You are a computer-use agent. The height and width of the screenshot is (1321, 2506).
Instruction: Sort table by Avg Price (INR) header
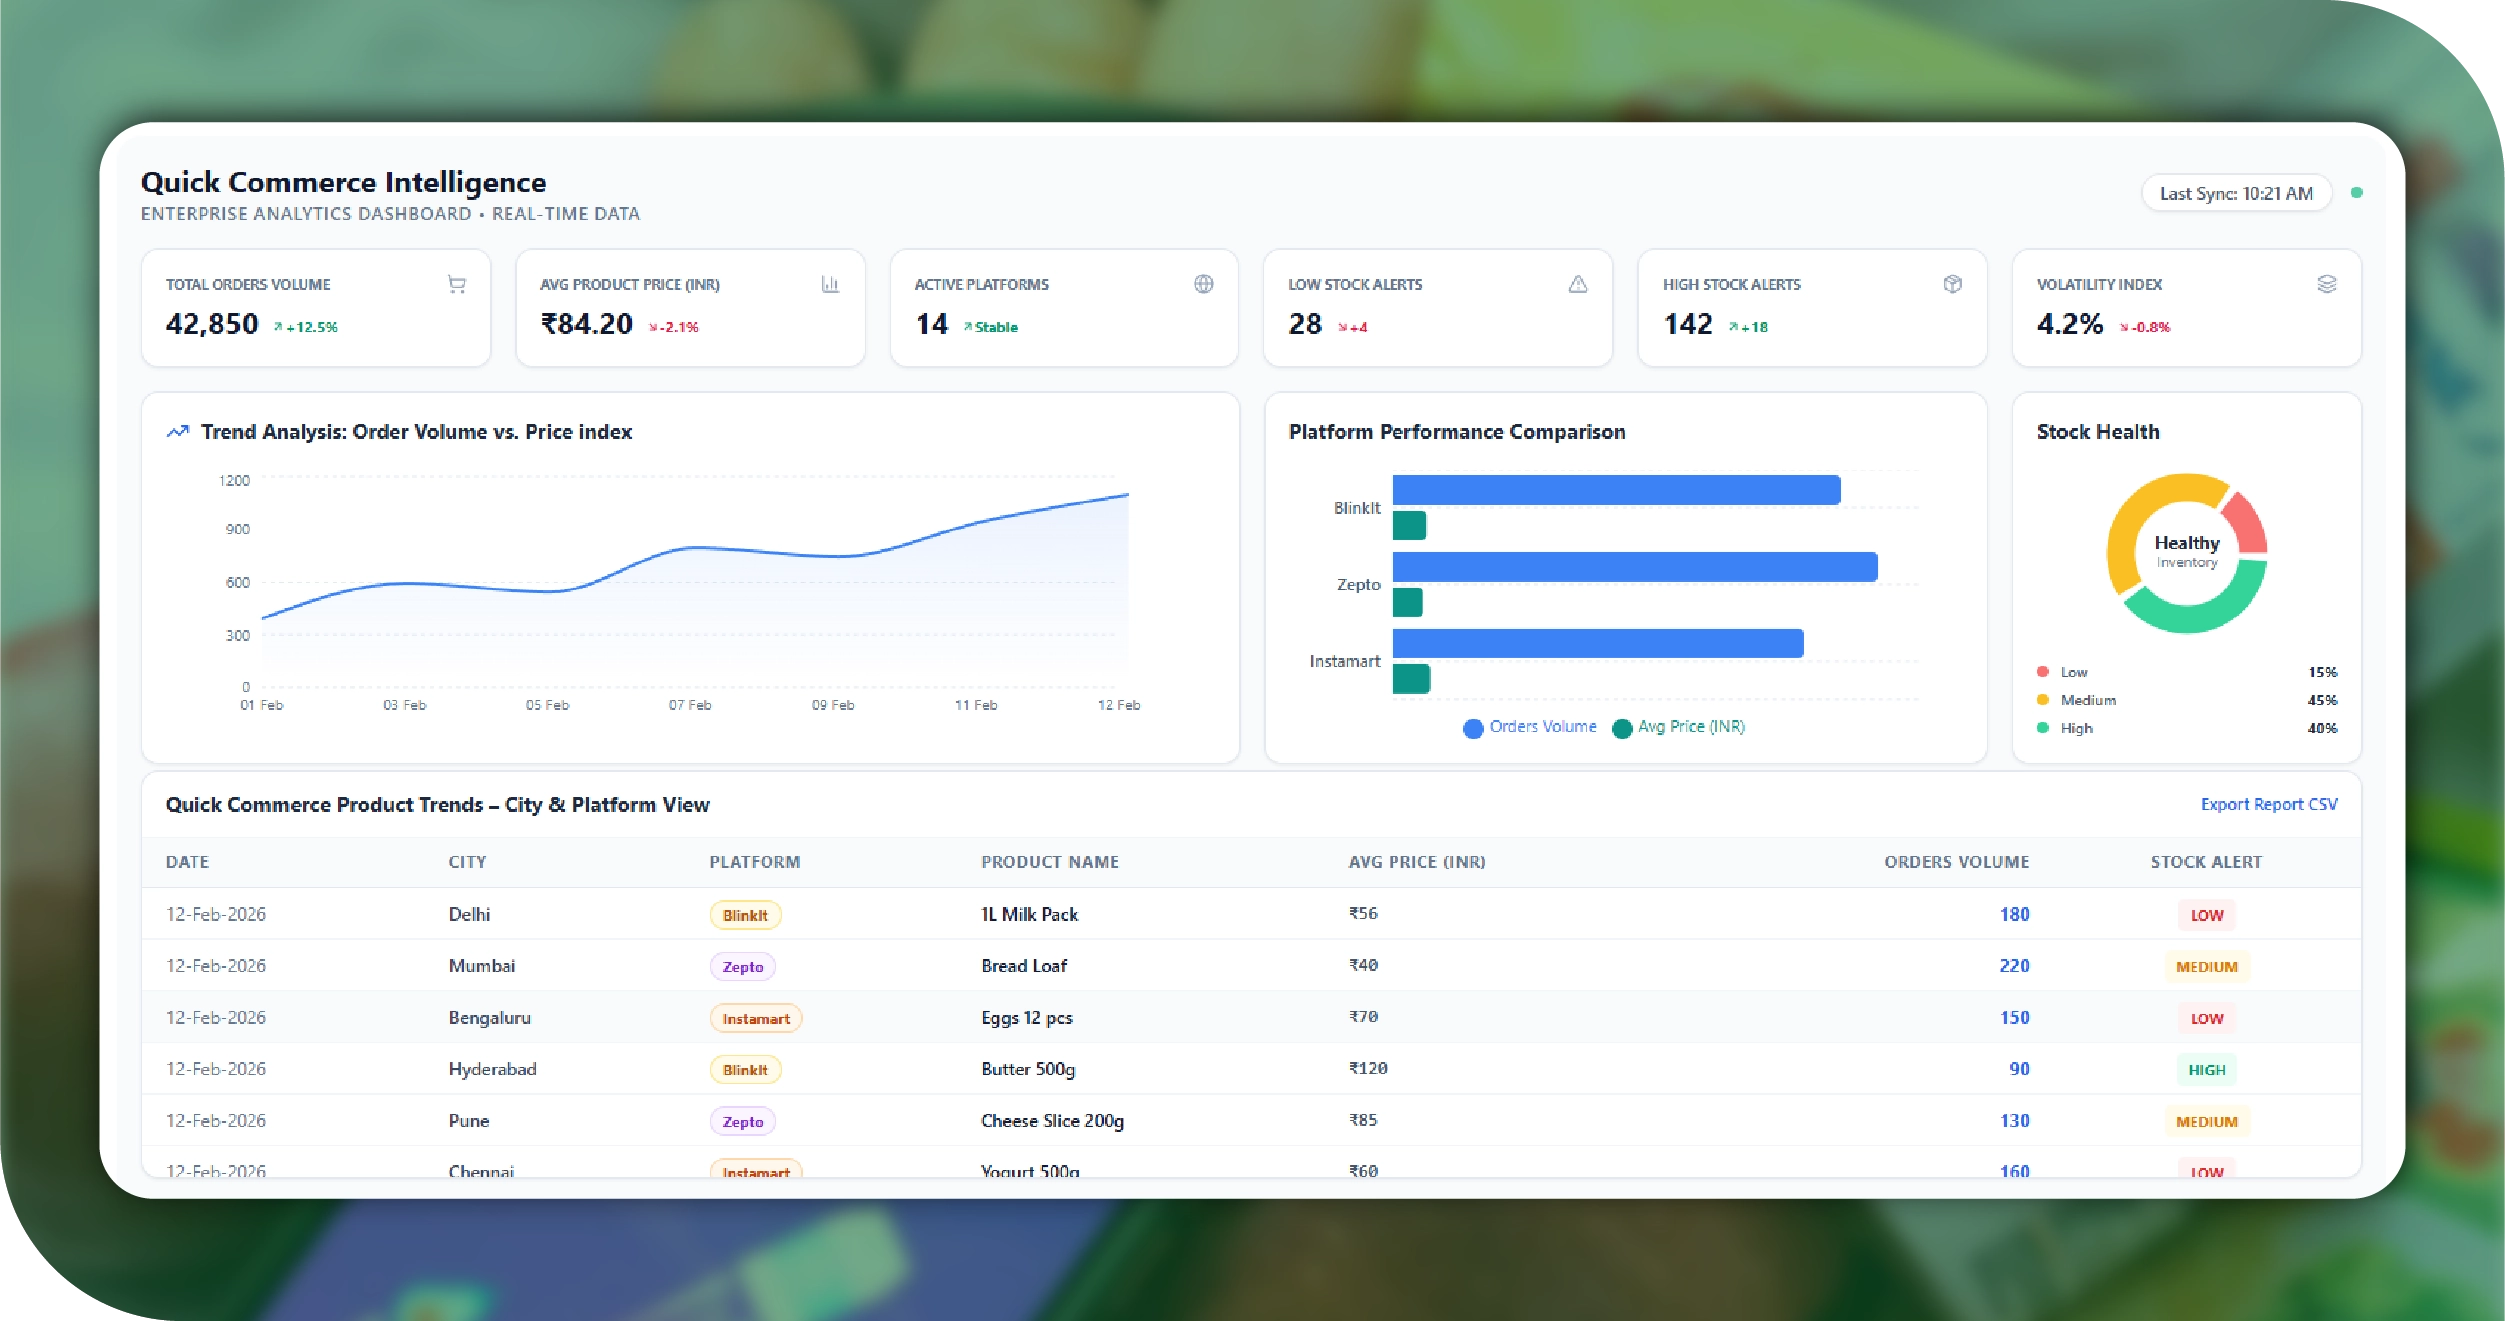(1416, 862)
